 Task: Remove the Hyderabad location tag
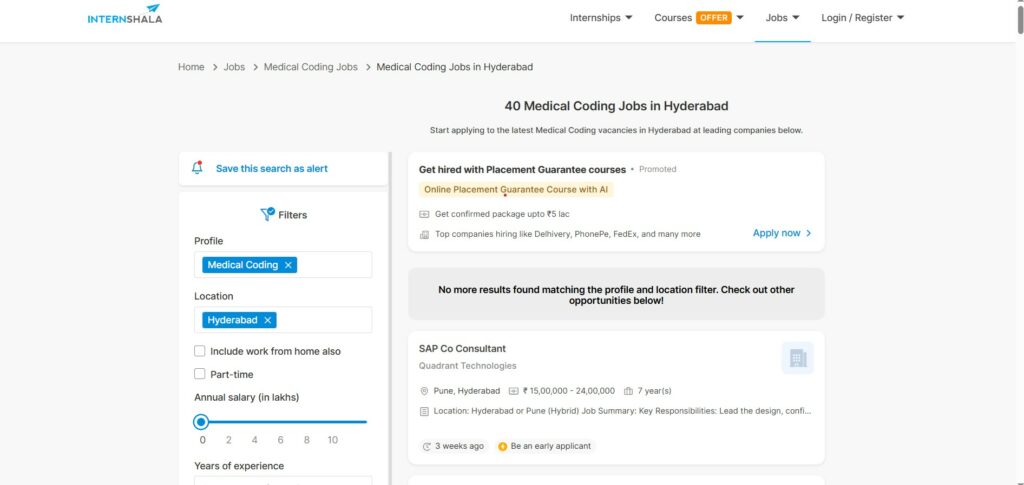pos(267,320)
